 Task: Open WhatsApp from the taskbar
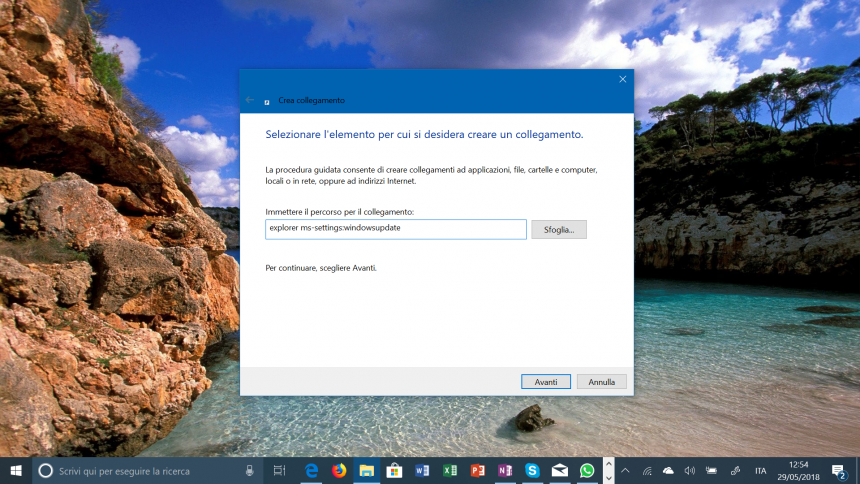click(x=587, y=471)
